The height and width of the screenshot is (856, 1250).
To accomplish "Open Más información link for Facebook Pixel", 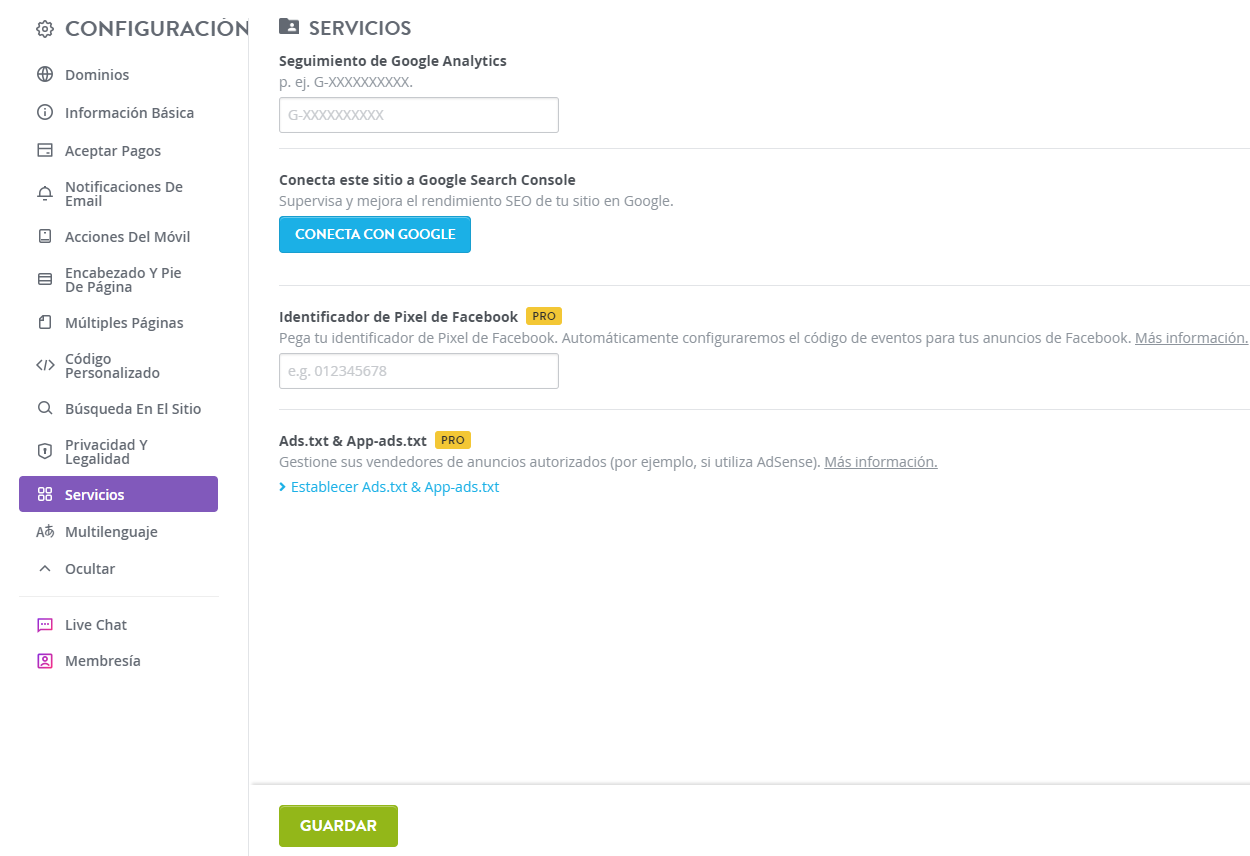I will (x=1191, y=338).
